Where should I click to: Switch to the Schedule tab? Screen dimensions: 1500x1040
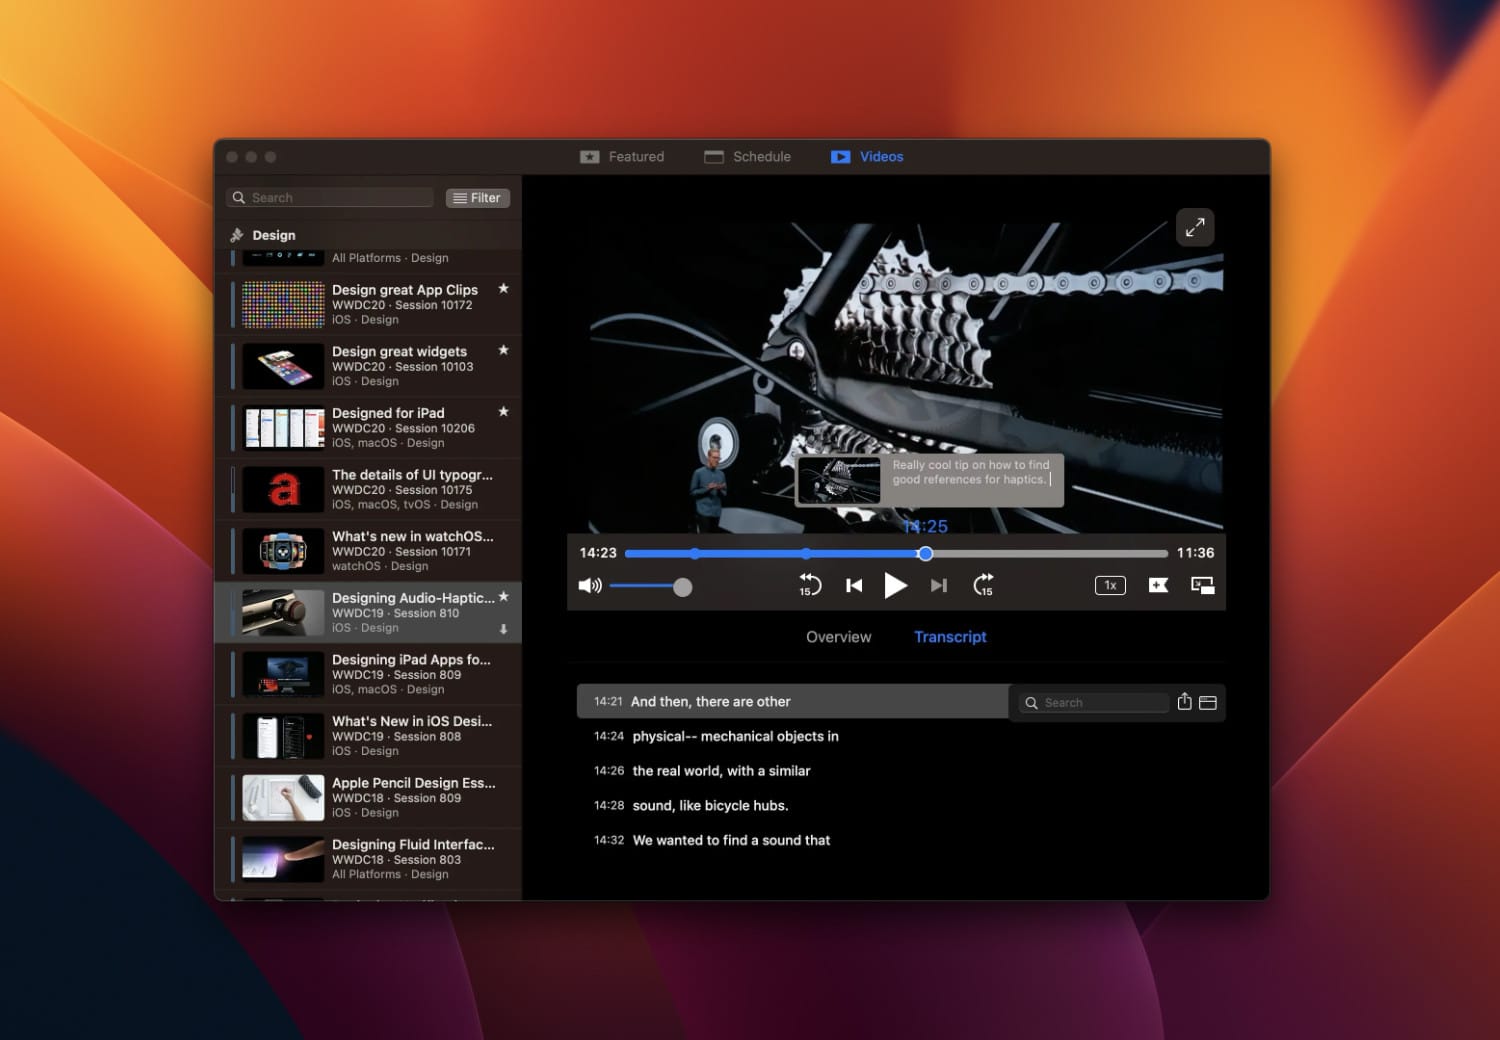tap(747, 157)
